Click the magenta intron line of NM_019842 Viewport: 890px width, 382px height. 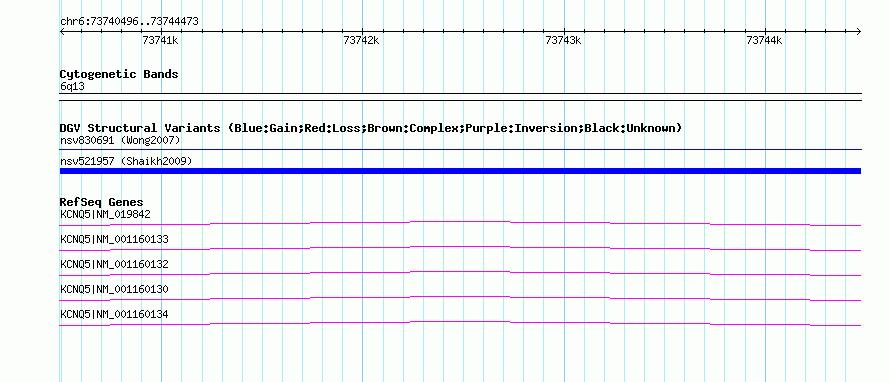(x=460, y=221)
